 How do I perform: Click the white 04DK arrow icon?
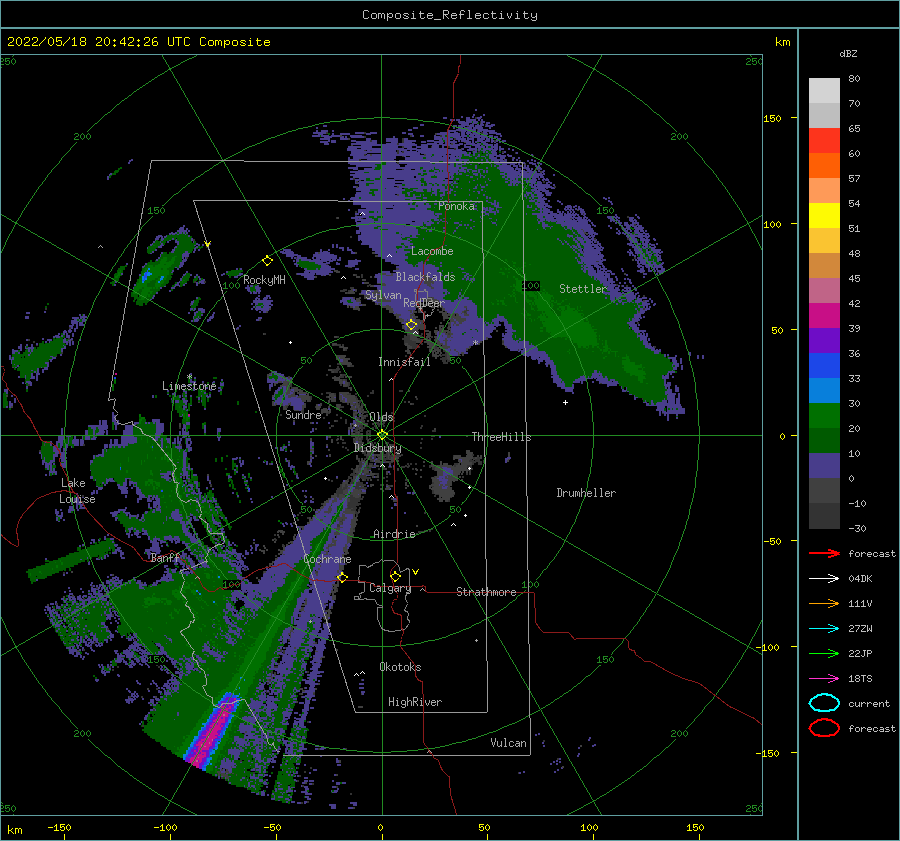pyautogui.click(x=824, y=579)
